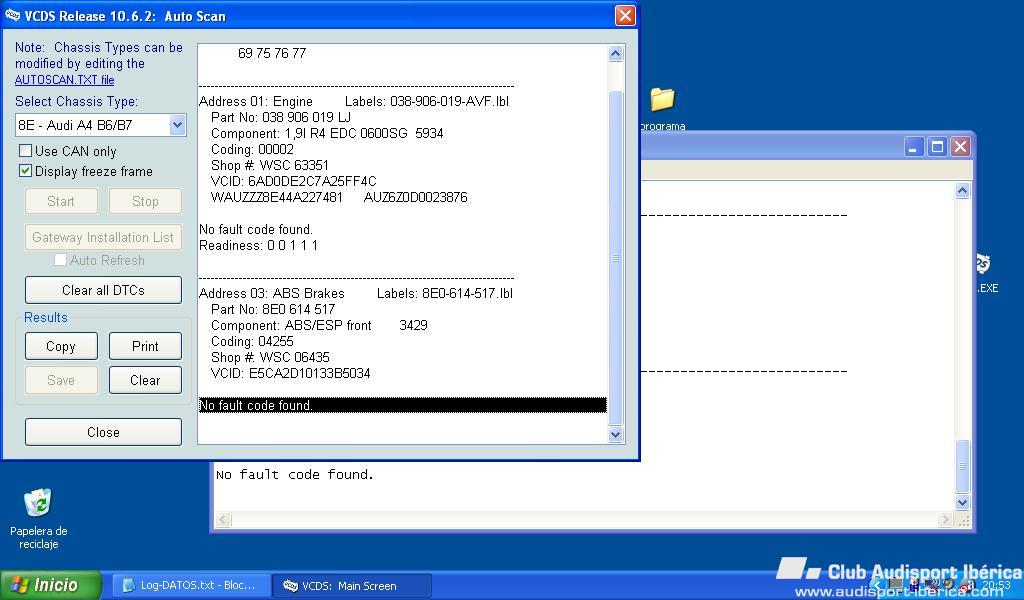Click the taskbar clock showing 20:53

tap(997, 585)
